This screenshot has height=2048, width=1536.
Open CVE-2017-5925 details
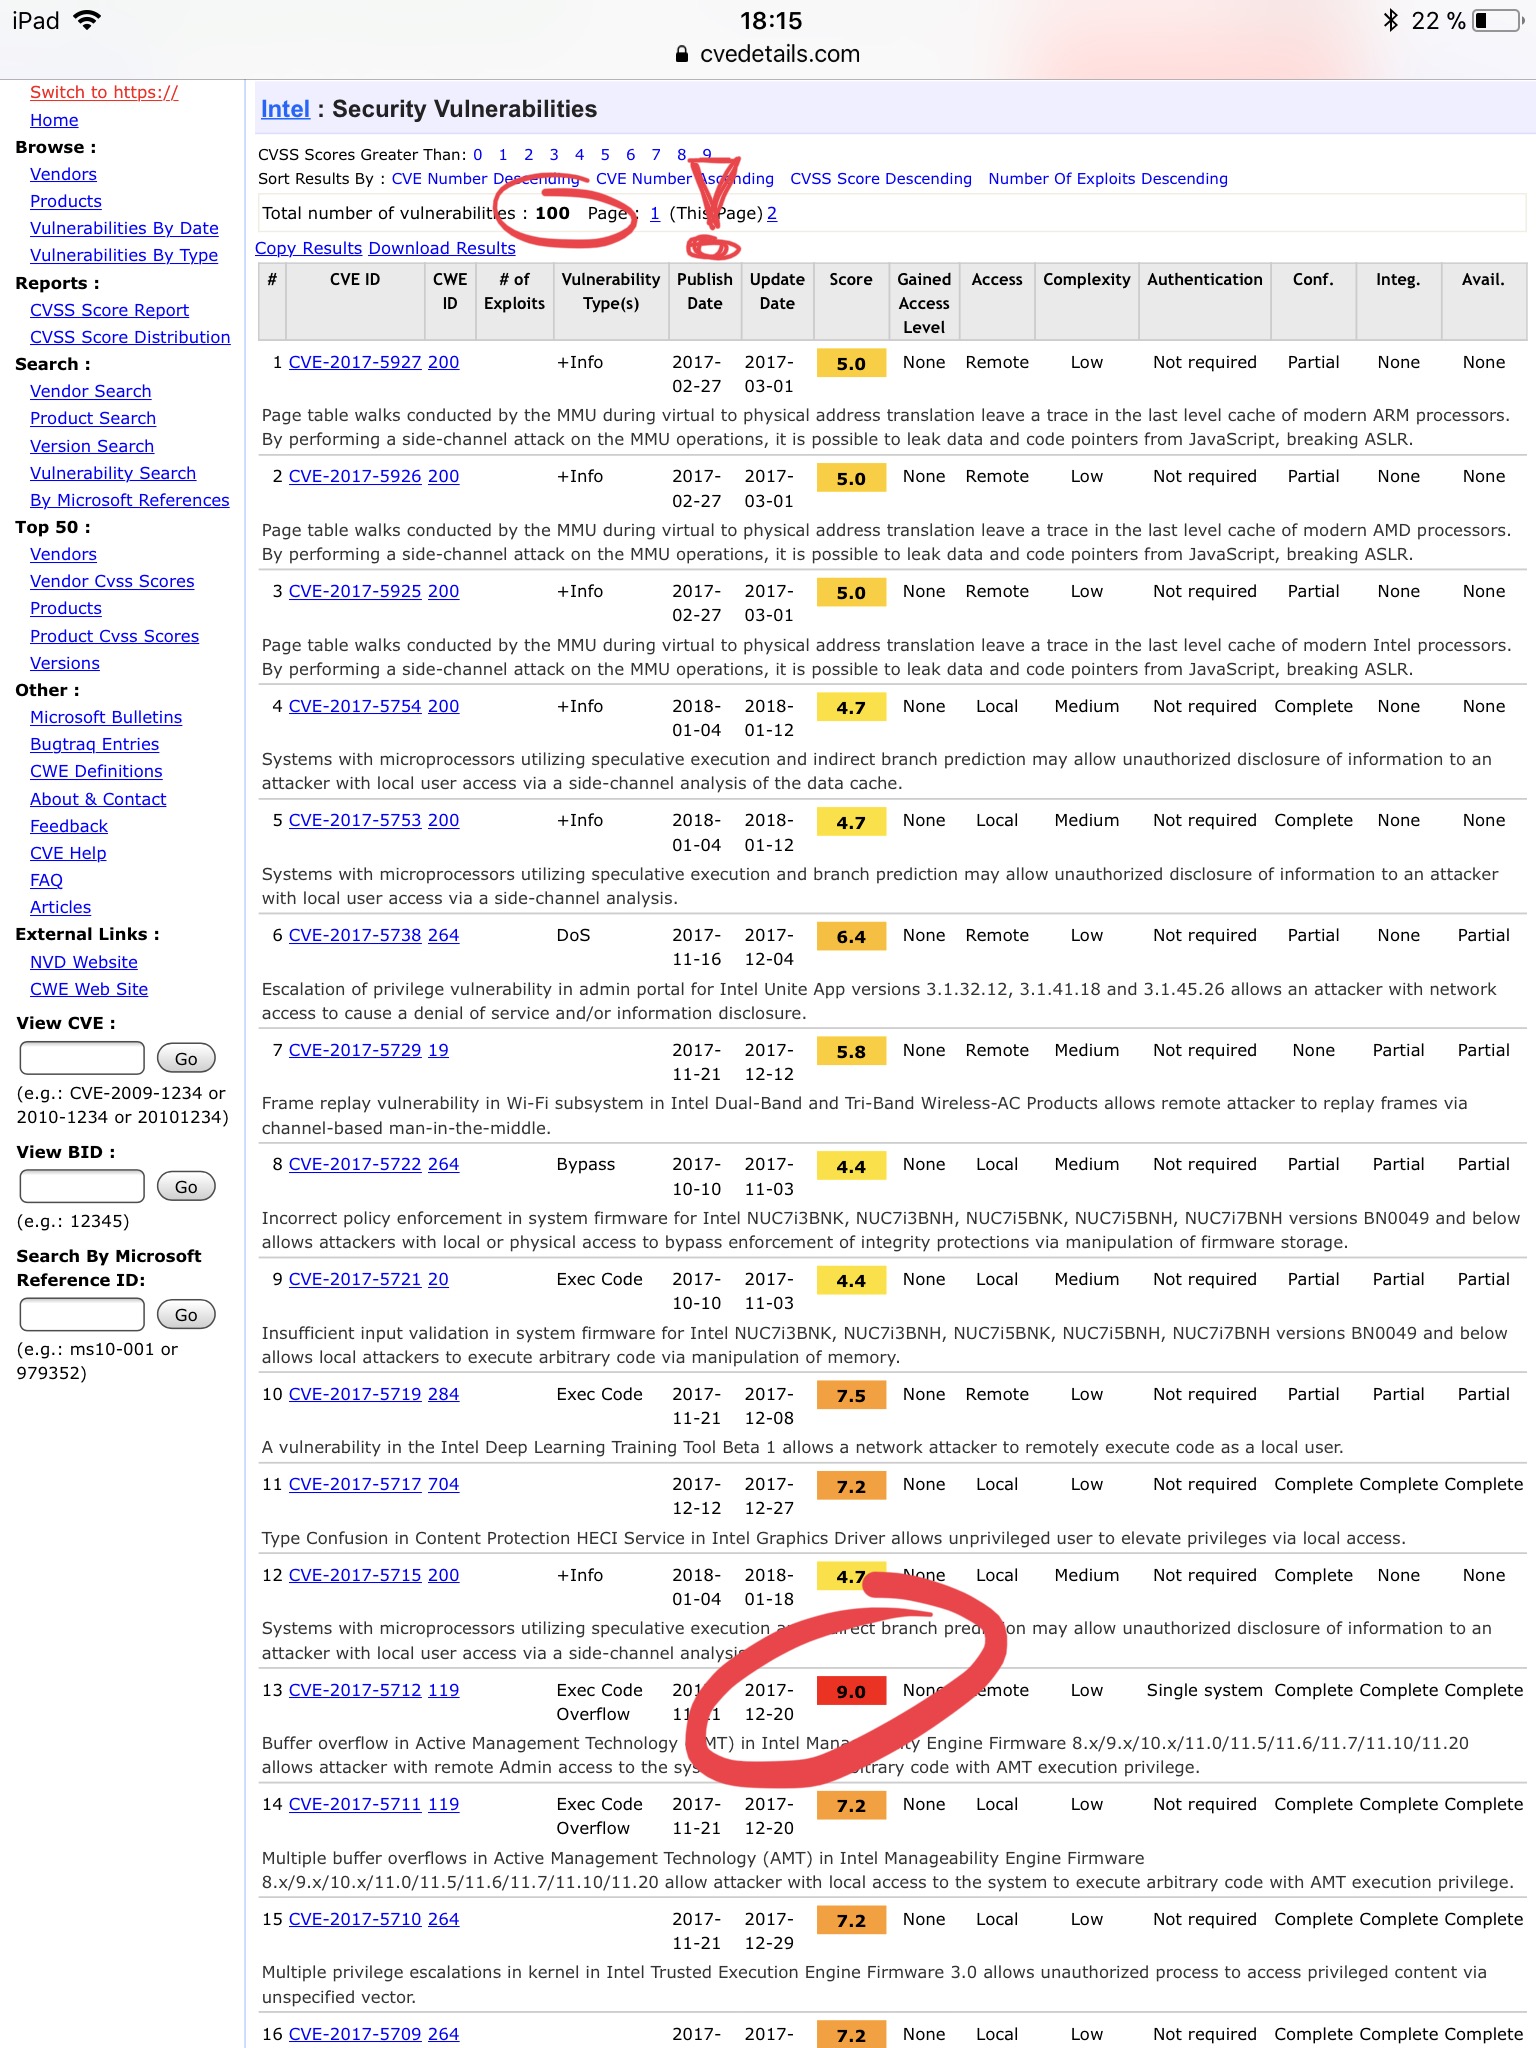[355, 591]
